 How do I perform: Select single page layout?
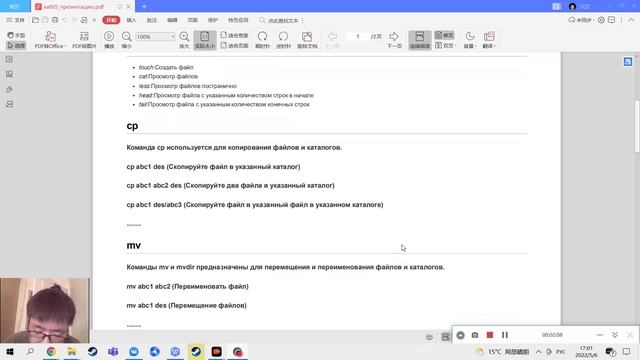tap(444, 36)
